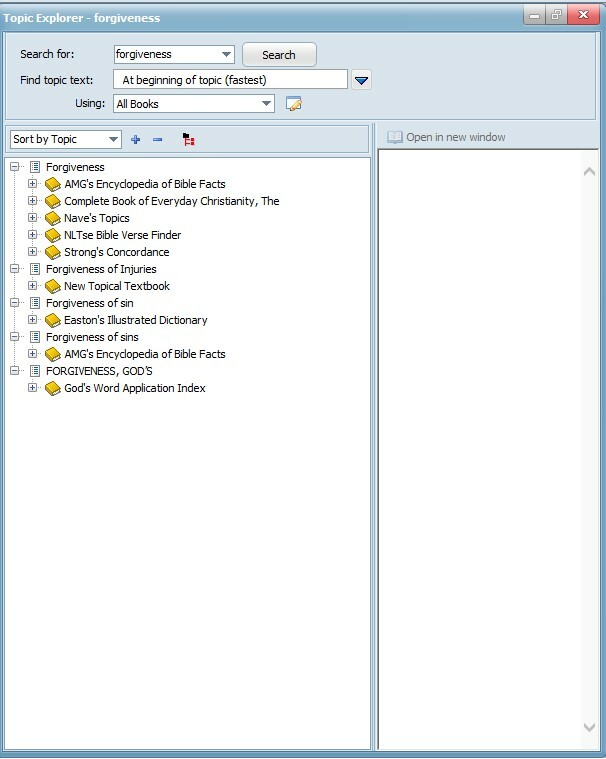This screenshot has width=606, height=759.
Task: Click topic page icon beside FORGIVENESS, GOD'S
Action: [x=35, y=371]
